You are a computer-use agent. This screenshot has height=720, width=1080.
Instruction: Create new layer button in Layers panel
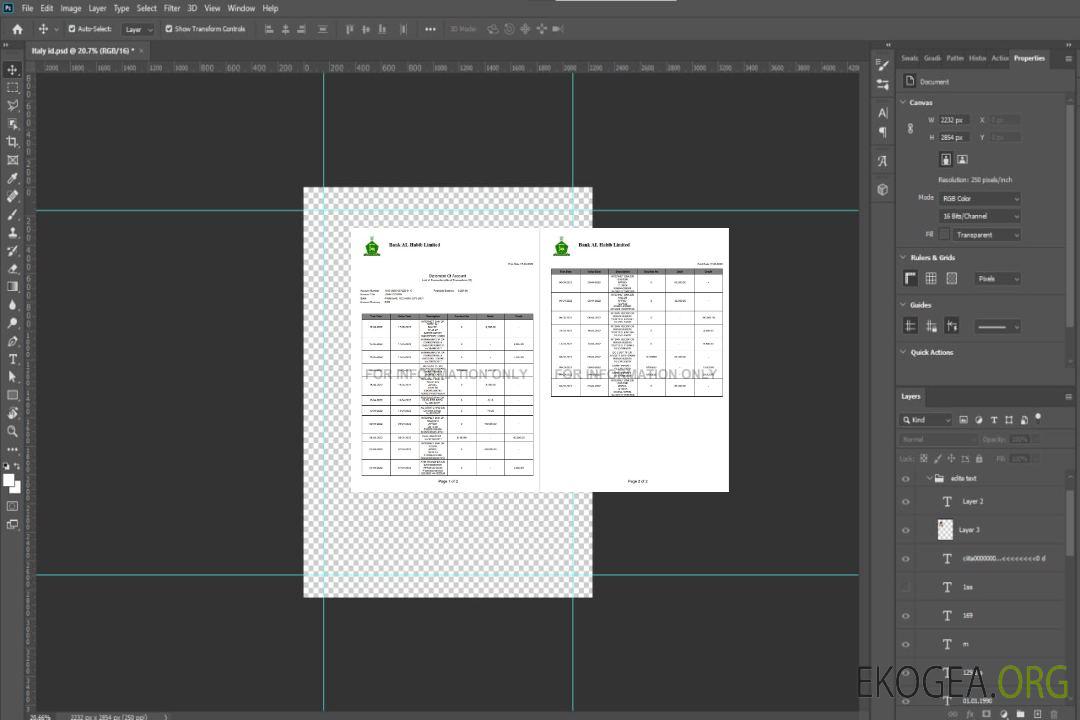click(1037, 714)
